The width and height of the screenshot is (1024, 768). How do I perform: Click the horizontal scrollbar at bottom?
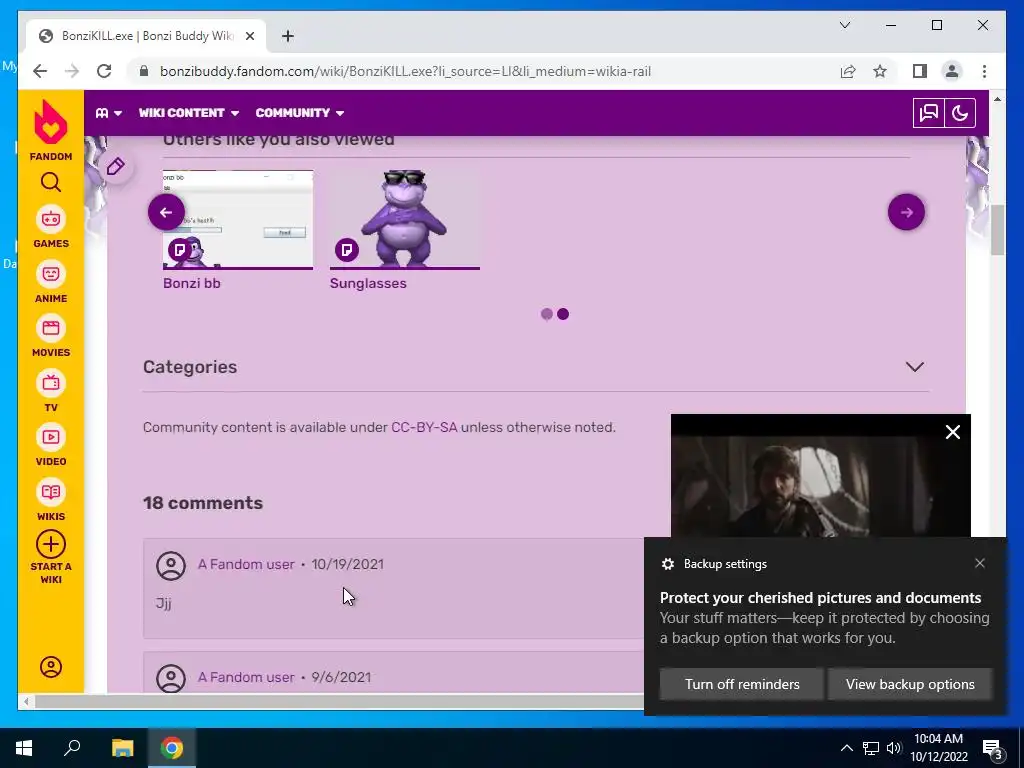pos(340,701)
